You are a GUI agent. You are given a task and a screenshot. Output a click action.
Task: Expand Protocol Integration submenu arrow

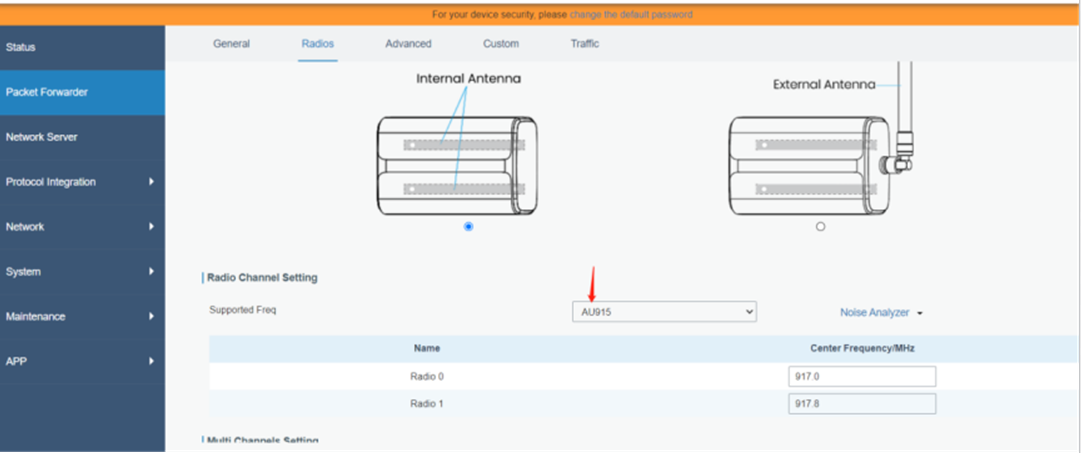pyautogui.click(x=151, y=182)
